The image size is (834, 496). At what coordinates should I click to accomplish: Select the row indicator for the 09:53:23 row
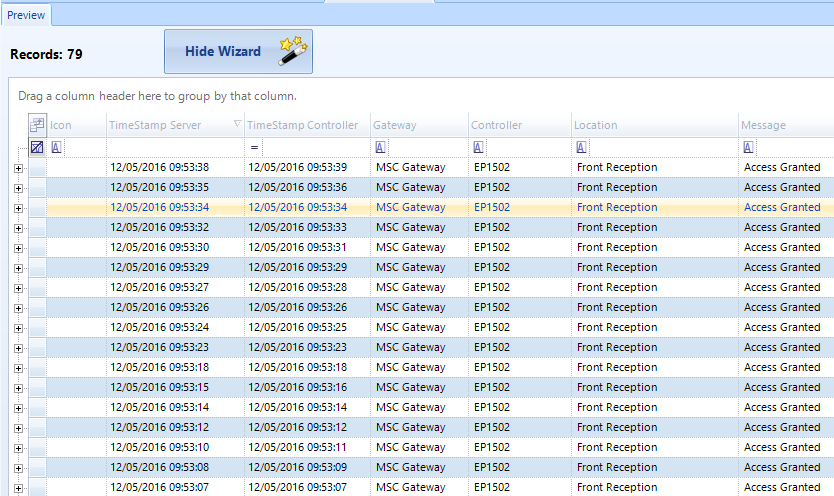click(x=37, y=348)
